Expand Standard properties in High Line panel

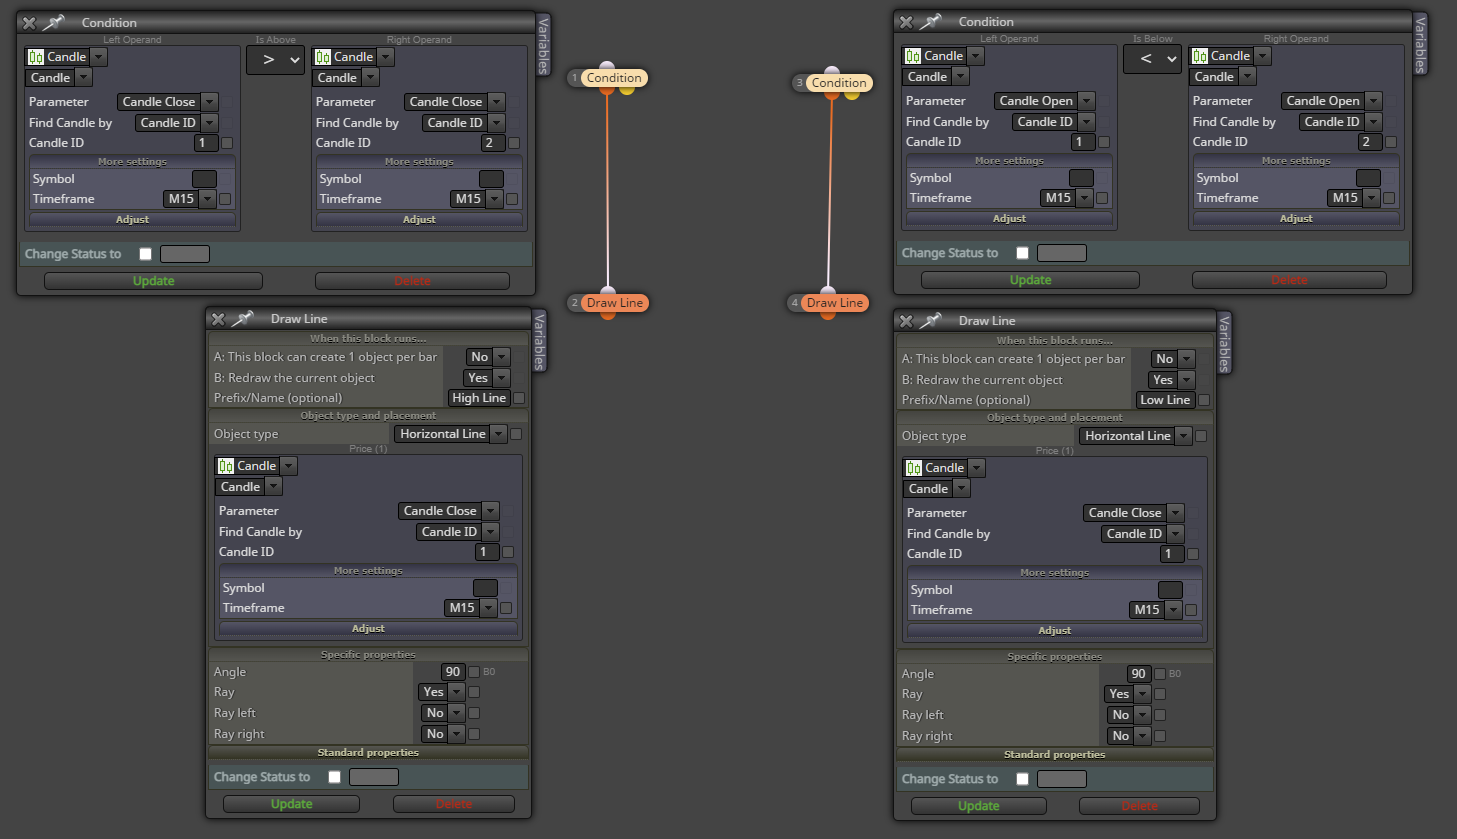[x=368, y=752]
